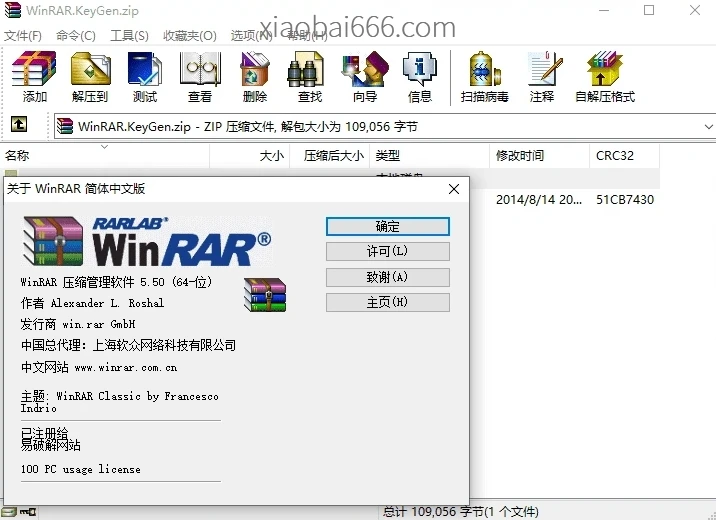Screen dimensions: 716x520
Task: Click the 100 PC usage license text
Action: (x=80, y=469)
